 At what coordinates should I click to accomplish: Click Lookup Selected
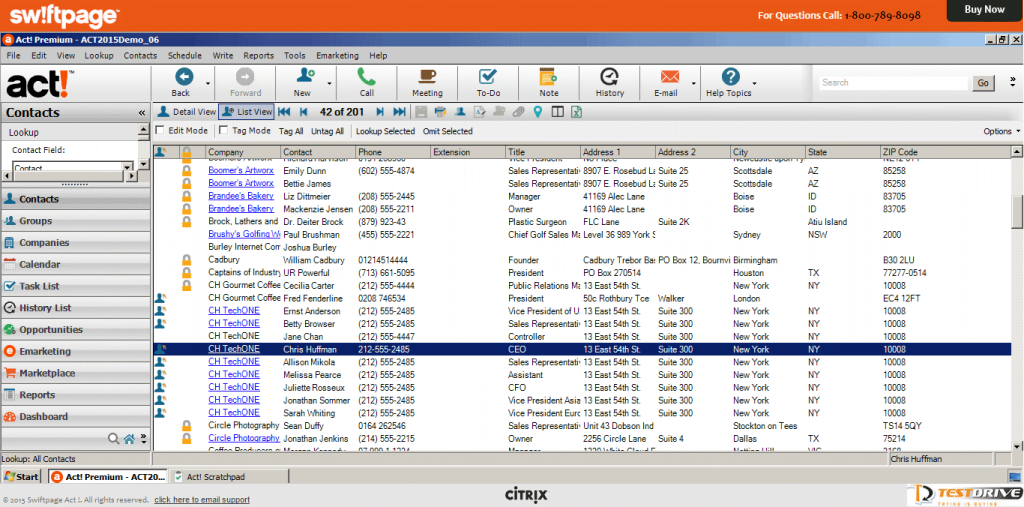coord(385,131)
